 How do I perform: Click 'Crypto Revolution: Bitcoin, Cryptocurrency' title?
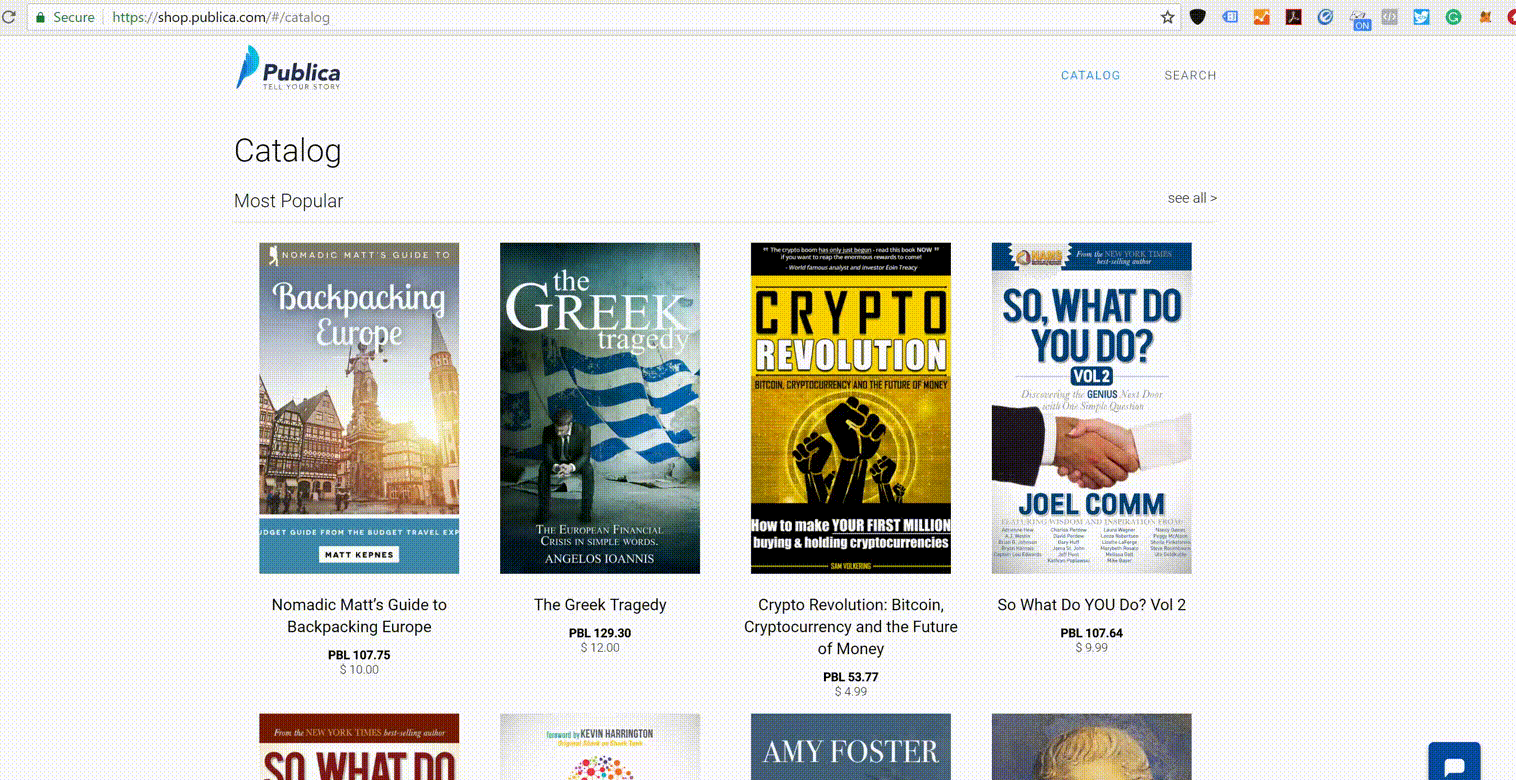[x=851, y=627]
